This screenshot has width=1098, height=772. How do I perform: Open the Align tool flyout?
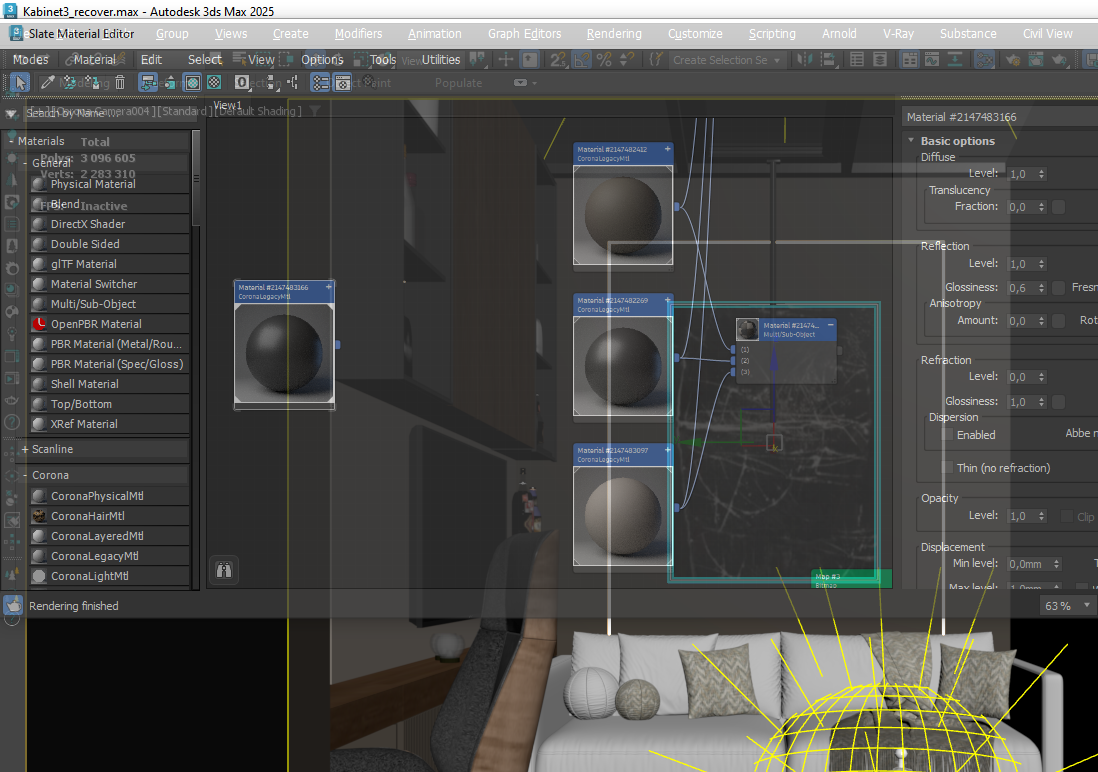(828, 60)
